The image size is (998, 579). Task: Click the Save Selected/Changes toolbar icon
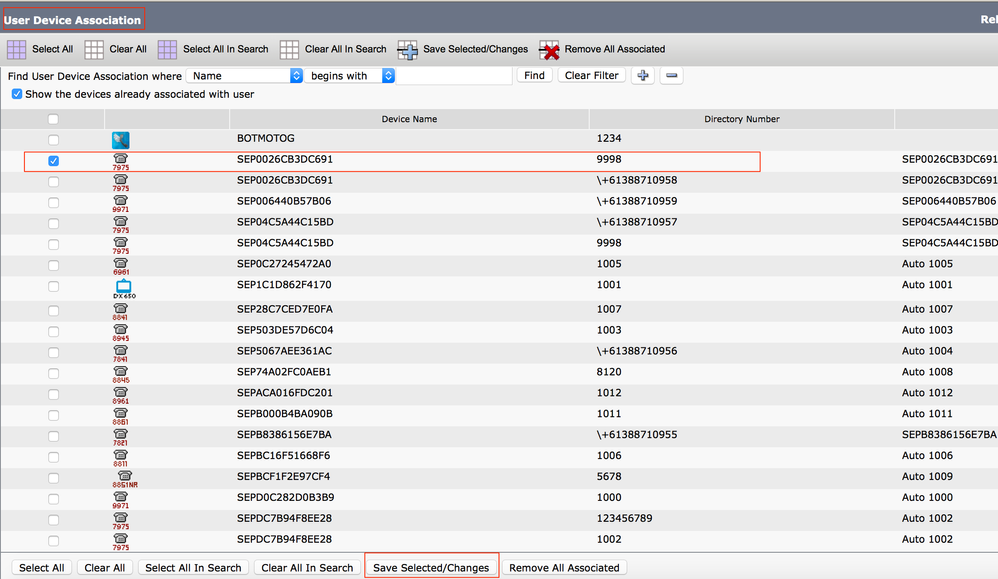pyautogui.click(x=407, y=50)
